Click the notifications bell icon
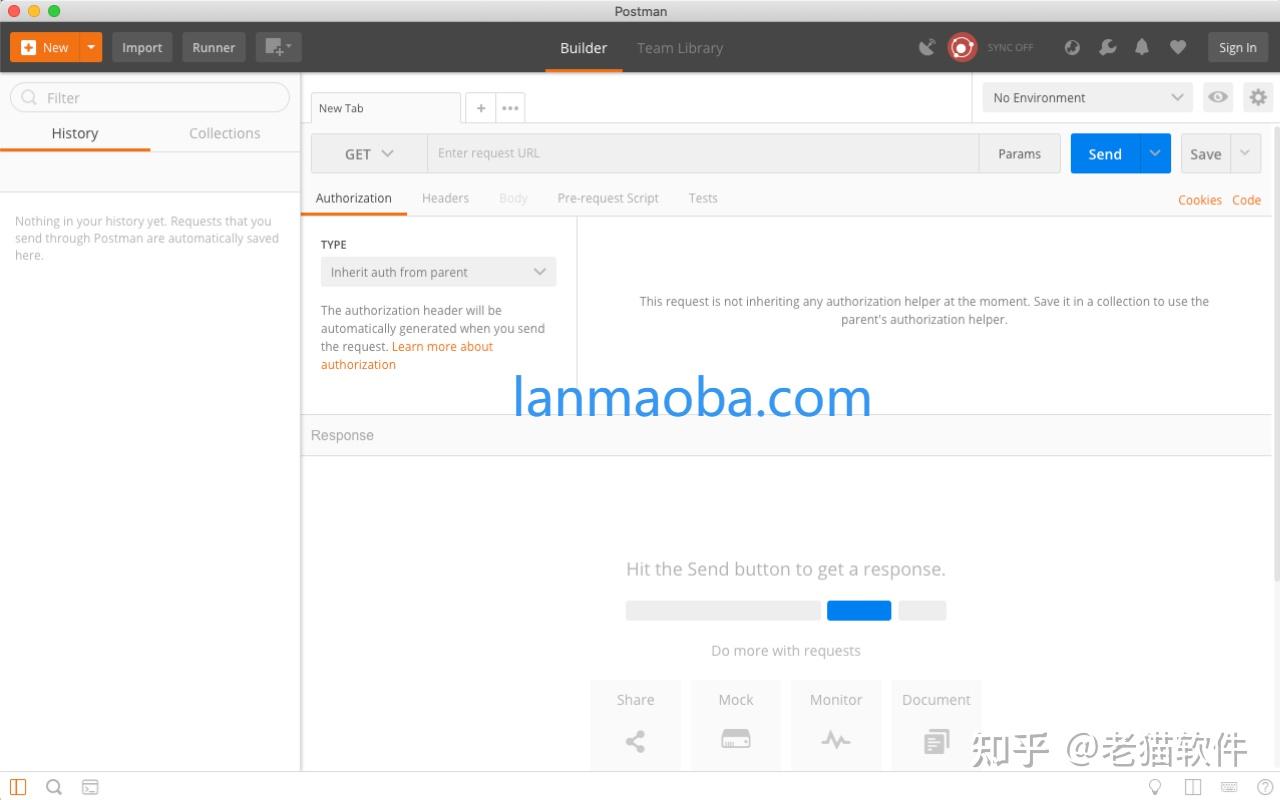 pos(1142,47)
